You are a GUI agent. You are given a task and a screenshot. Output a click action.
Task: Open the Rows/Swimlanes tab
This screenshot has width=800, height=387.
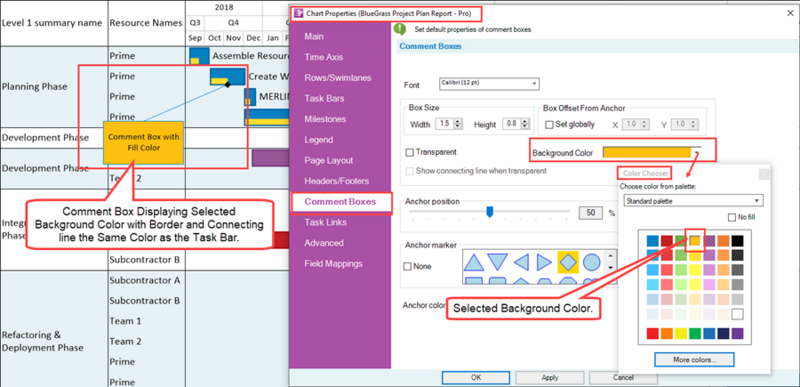(338, 78)
